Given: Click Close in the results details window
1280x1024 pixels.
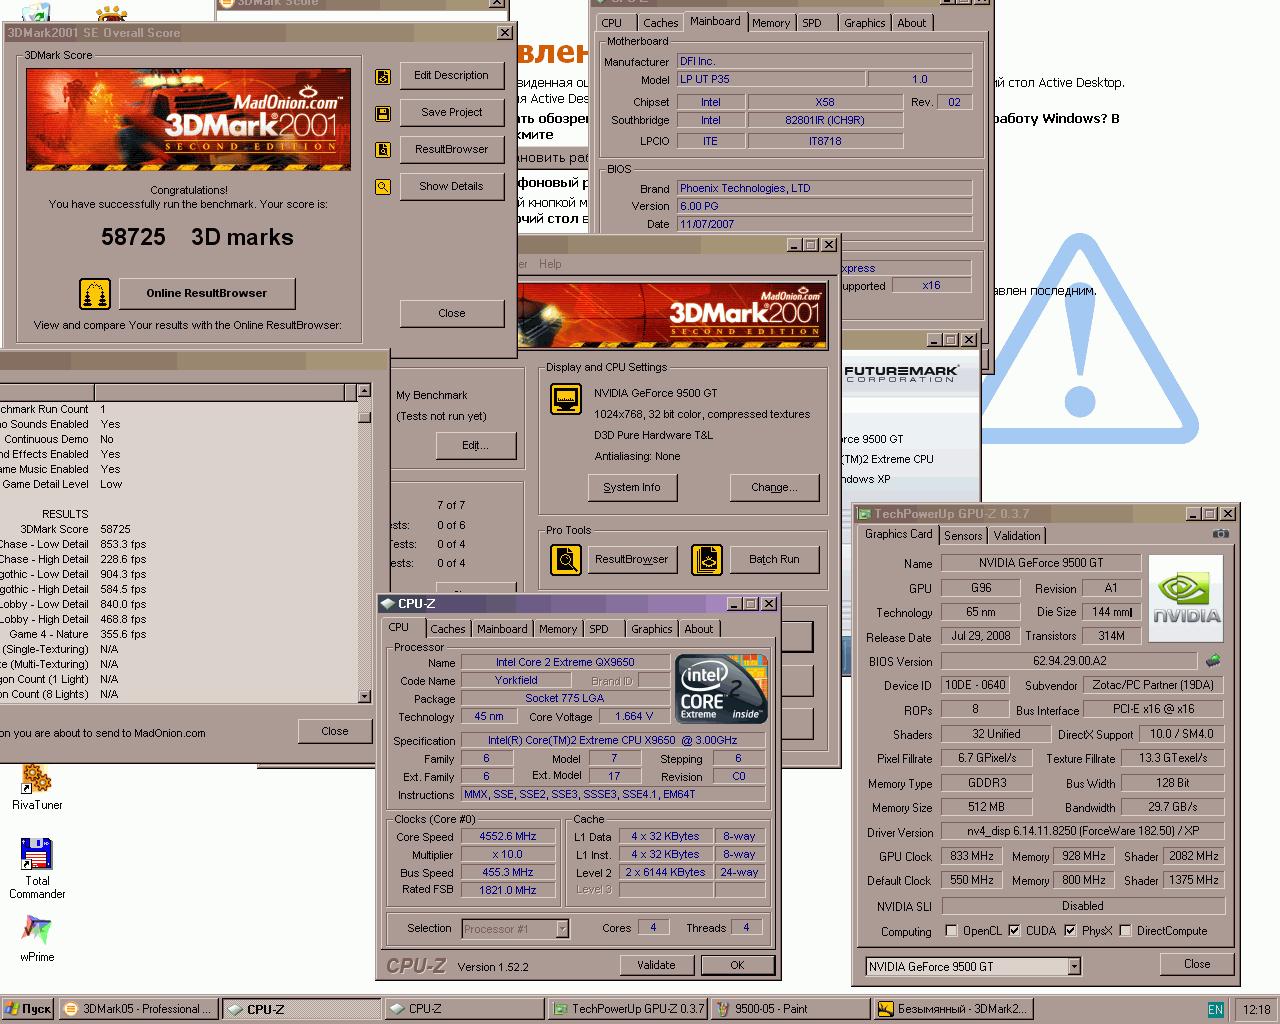Looking at the screenshot, I should (334, 731).
